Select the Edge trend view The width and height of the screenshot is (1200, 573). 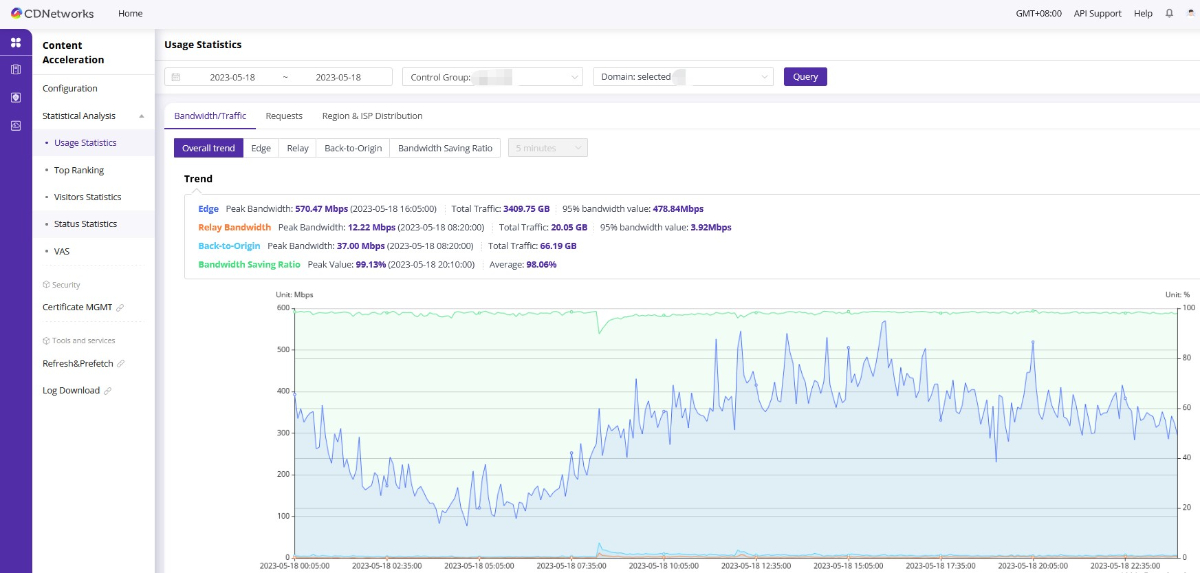pyautogui.click(x=261, y=148)
